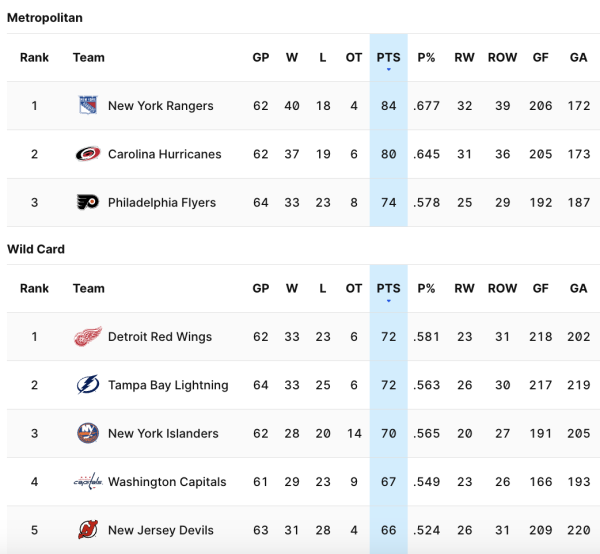600x554 pixels.
Task: Open the Washington Capitals team link
Action: (x=166, y=482)
